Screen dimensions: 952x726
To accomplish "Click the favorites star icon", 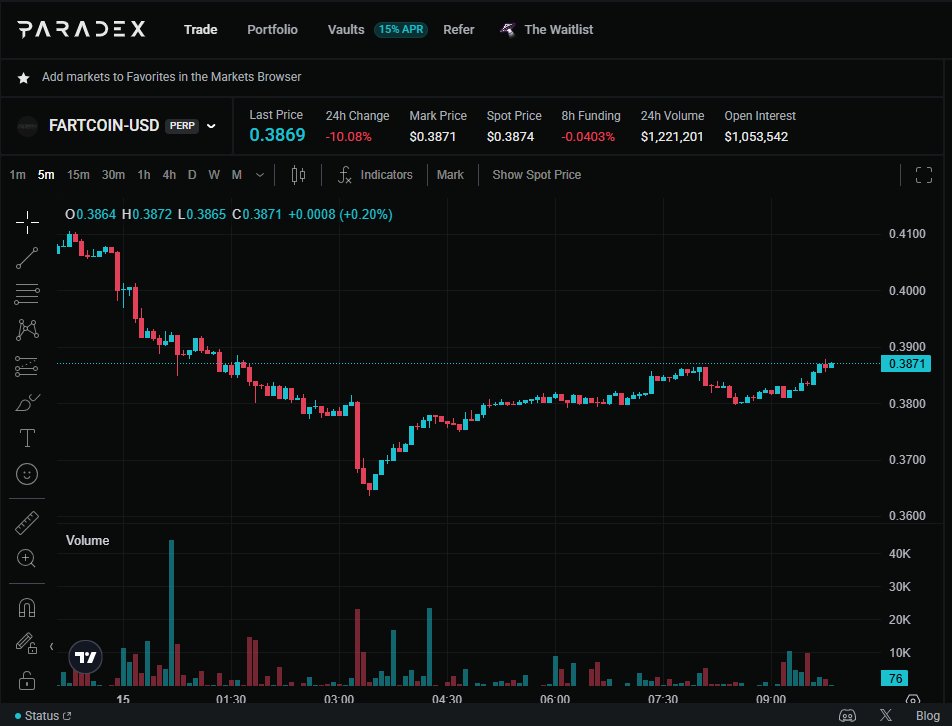I will coord(24,78).
